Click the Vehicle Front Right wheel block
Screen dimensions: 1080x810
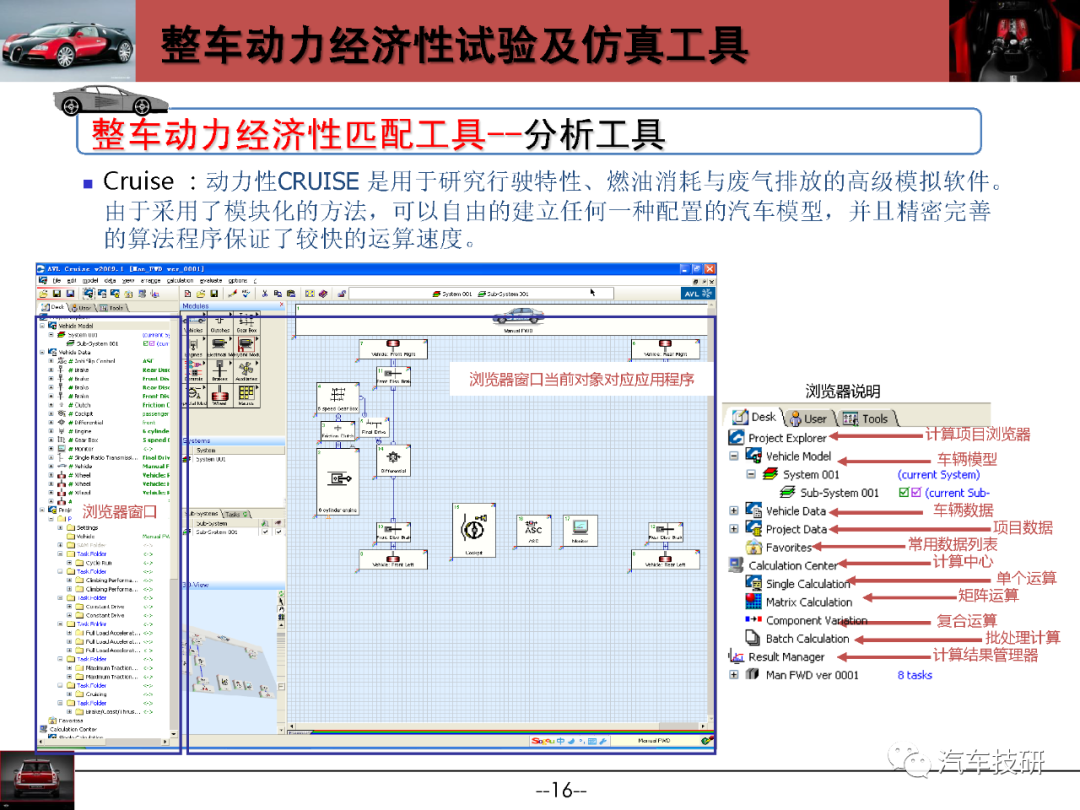[x=393, y=349]
